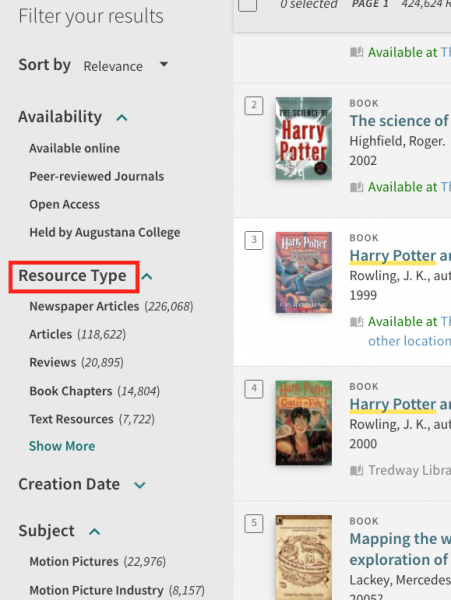
Task: Tick the select-all results checkbox
Action: (x=247, y=4)
